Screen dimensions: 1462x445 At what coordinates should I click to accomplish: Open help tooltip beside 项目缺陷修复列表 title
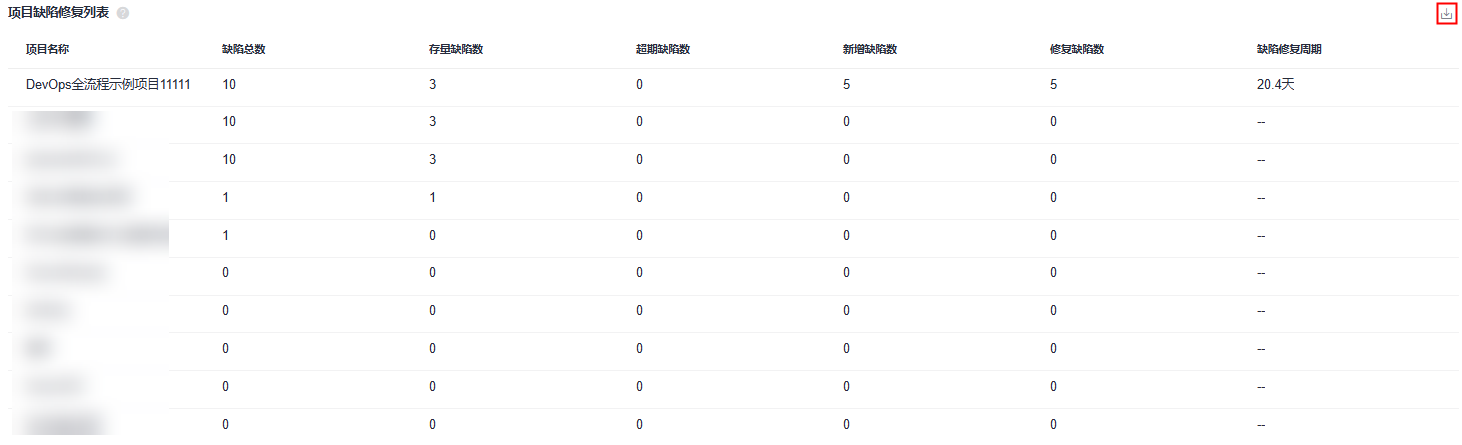[122, 14]
